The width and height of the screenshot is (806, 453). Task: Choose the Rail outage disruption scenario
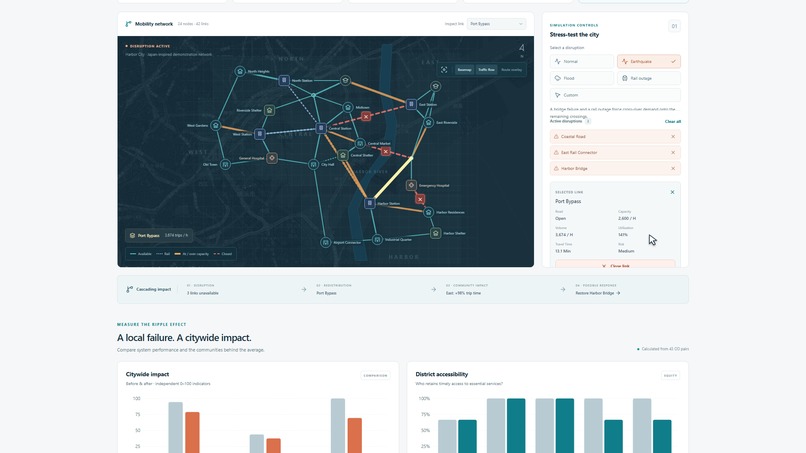point(649,78)
